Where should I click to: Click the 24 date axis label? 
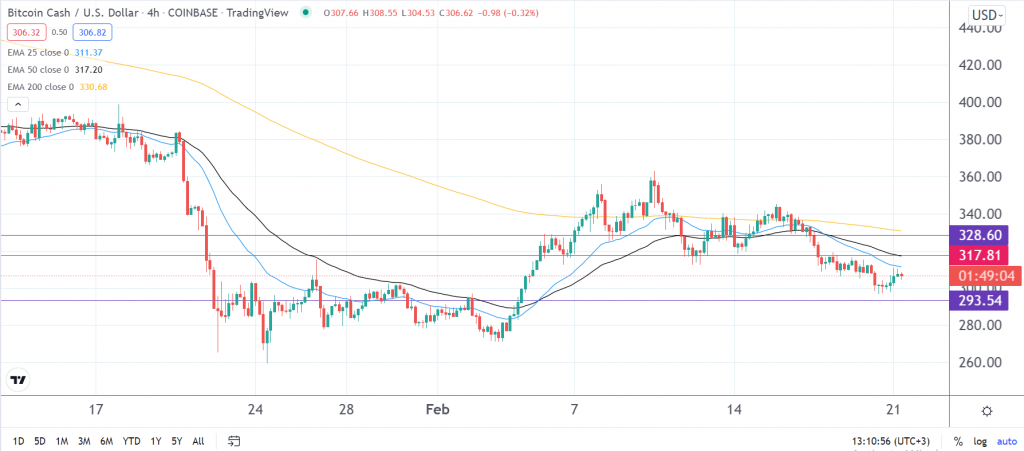click(x=255, y=411)
